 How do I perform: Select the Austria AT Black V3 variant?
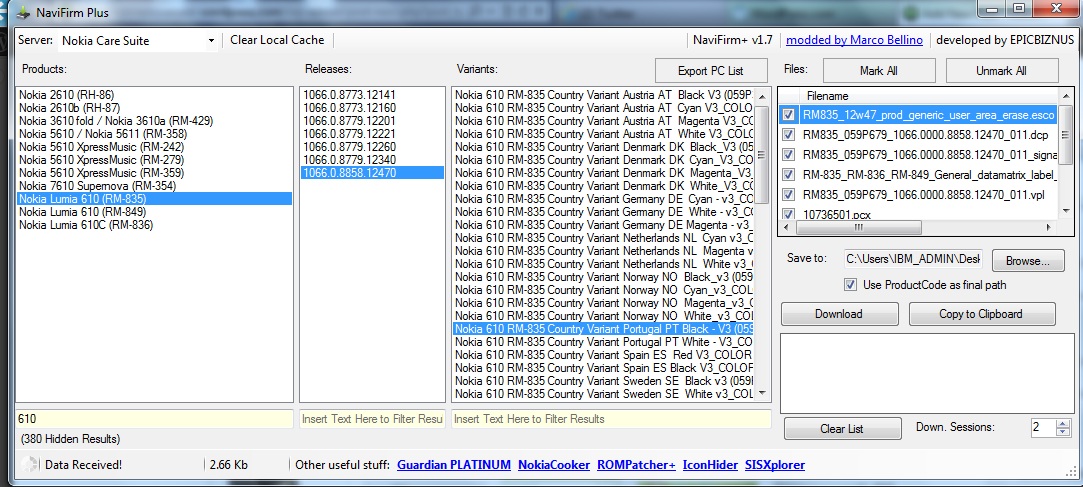pos(604,95)
